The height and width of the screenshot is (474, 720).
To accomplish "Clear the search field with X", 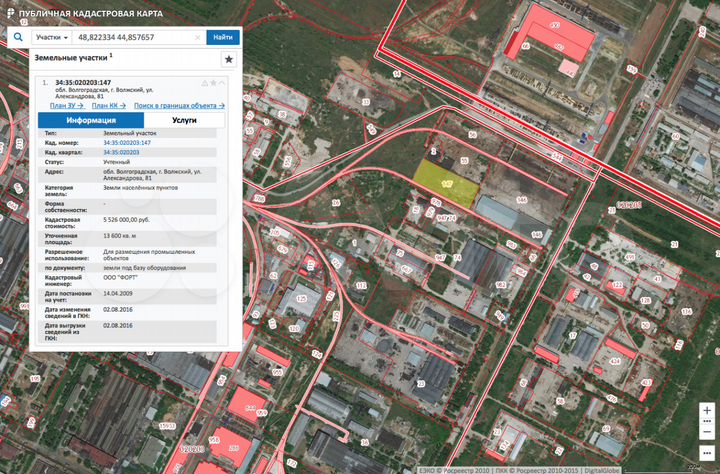I will coord(197,37).
